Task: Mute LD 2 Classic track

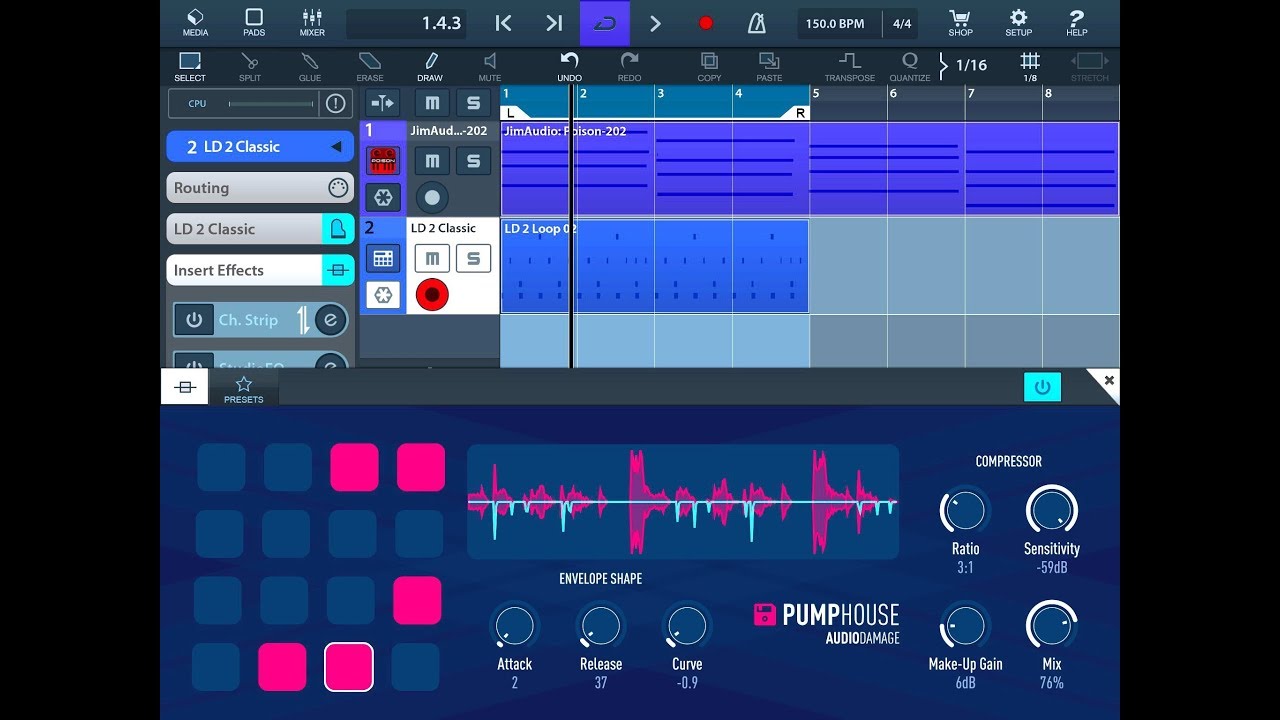Action: click(432, 259)
